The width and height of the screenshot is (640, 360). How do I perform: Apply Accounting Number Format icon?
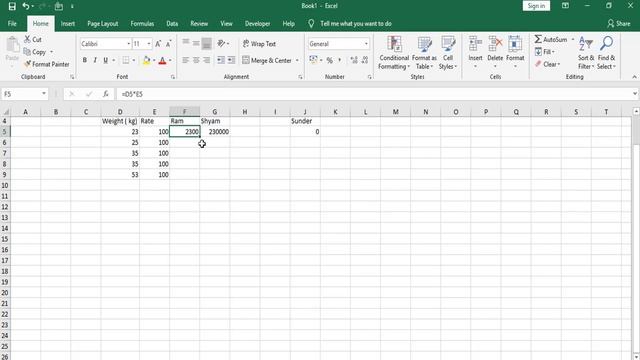pyautogui.click(x=313, y=60)
